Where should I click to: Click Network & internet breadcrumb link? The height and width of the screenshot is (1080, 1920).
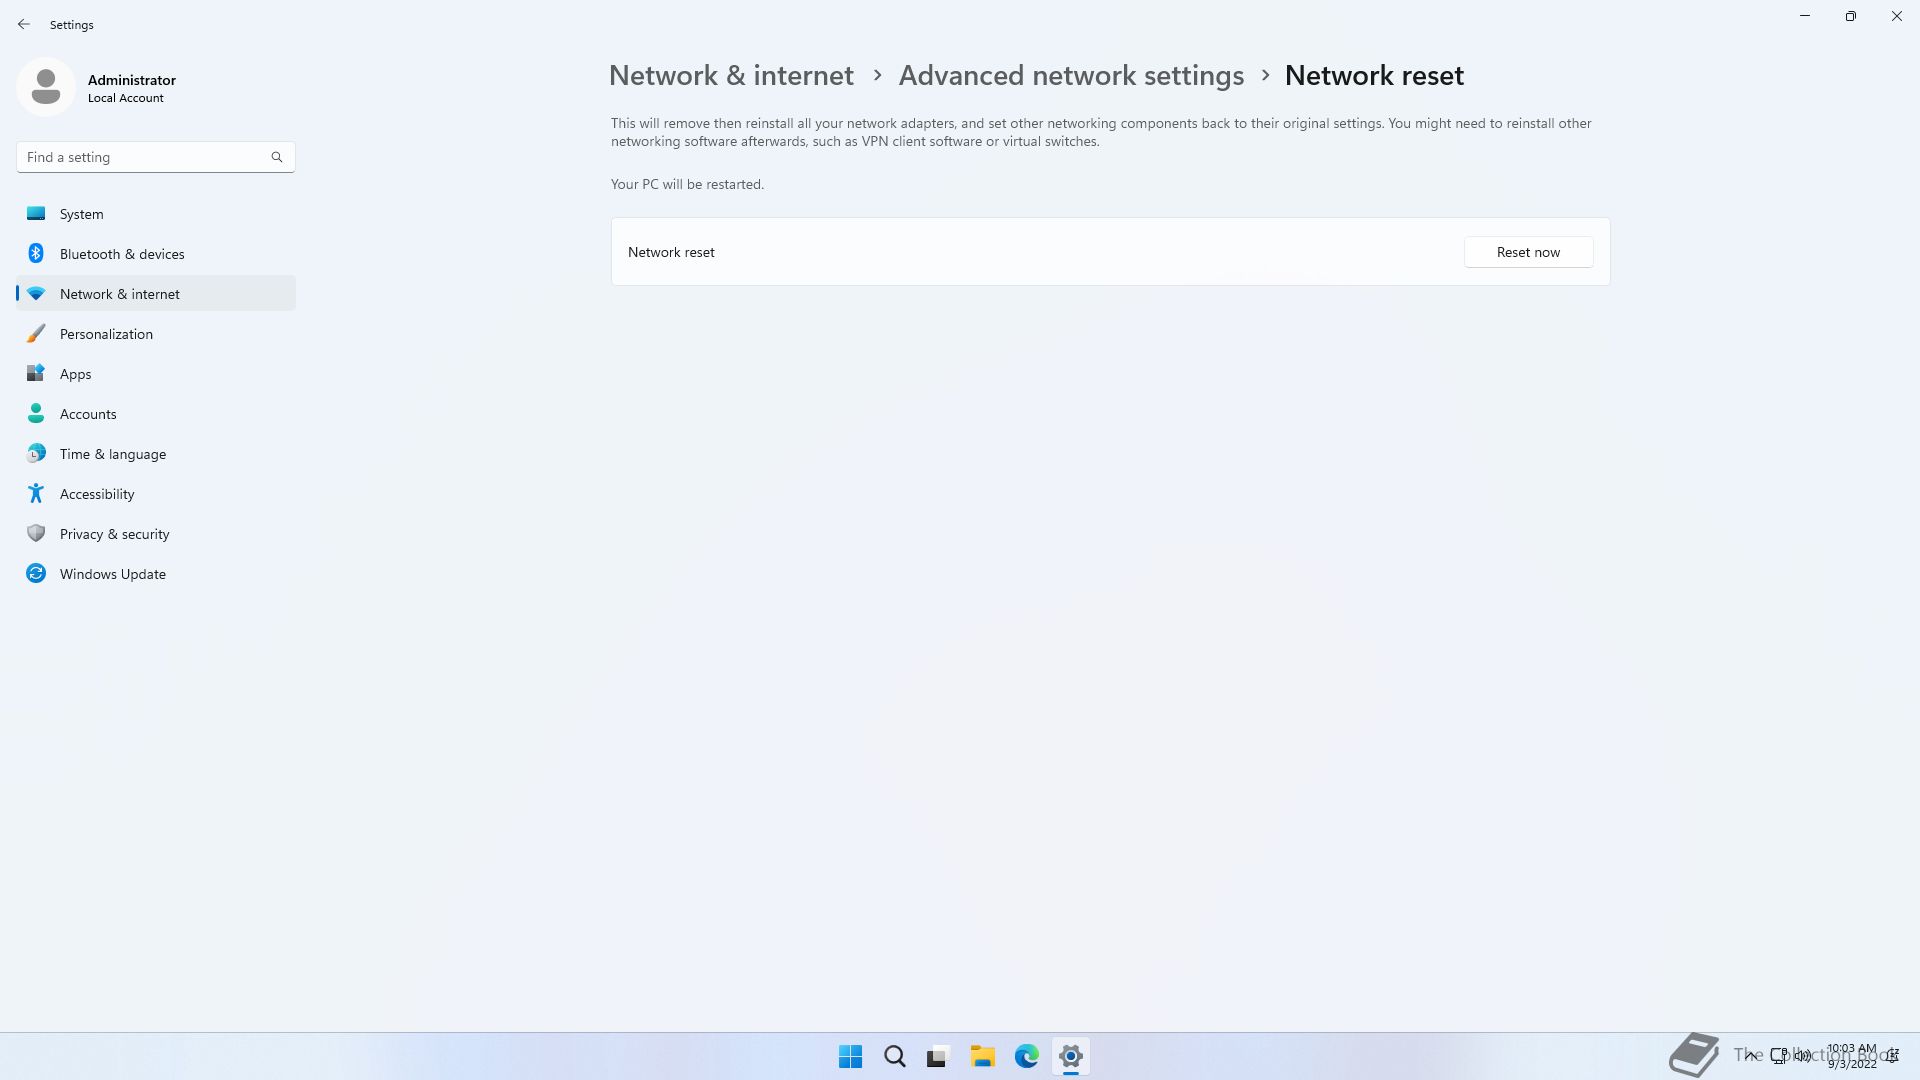coord(731,75)
